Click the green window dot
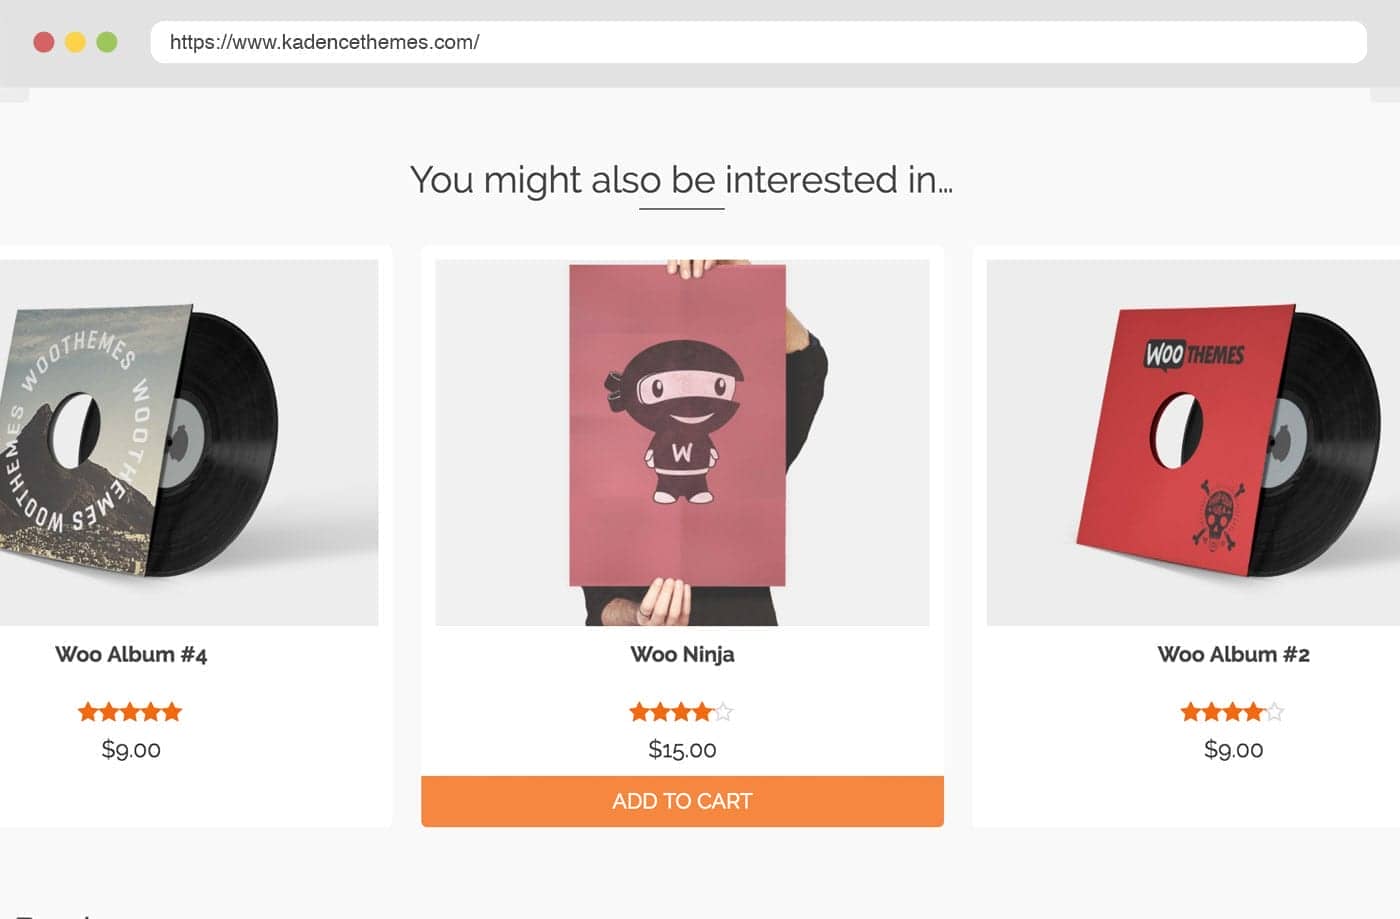Screen dimensions: 1400x919 107,42
